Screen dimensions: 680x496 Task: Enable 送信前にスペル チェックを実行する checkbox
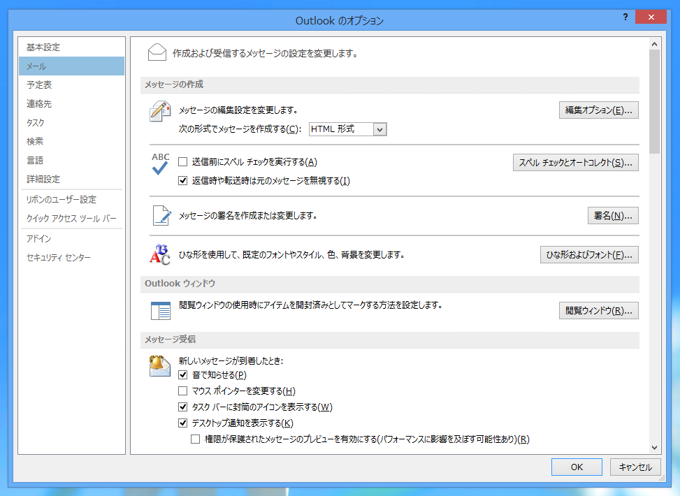[x=183, y=162]
